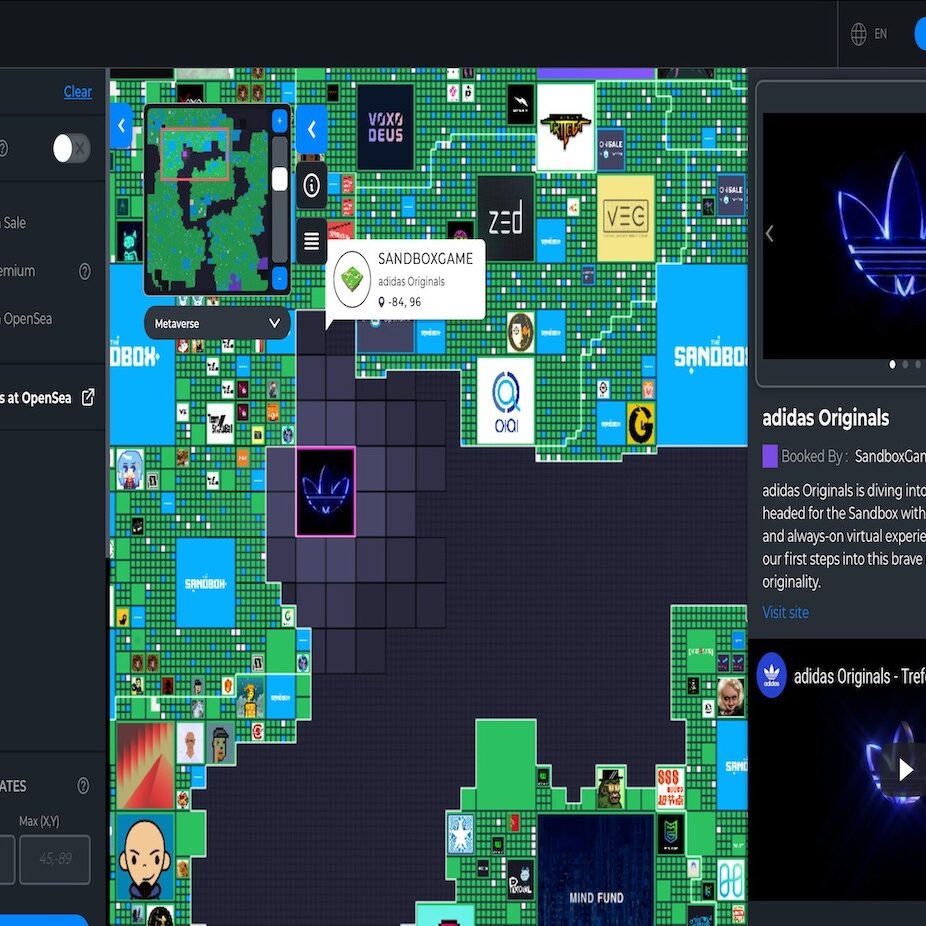Screen dimensions: 926x926
Task: Click the map info icon button
Action: [311, 186]
